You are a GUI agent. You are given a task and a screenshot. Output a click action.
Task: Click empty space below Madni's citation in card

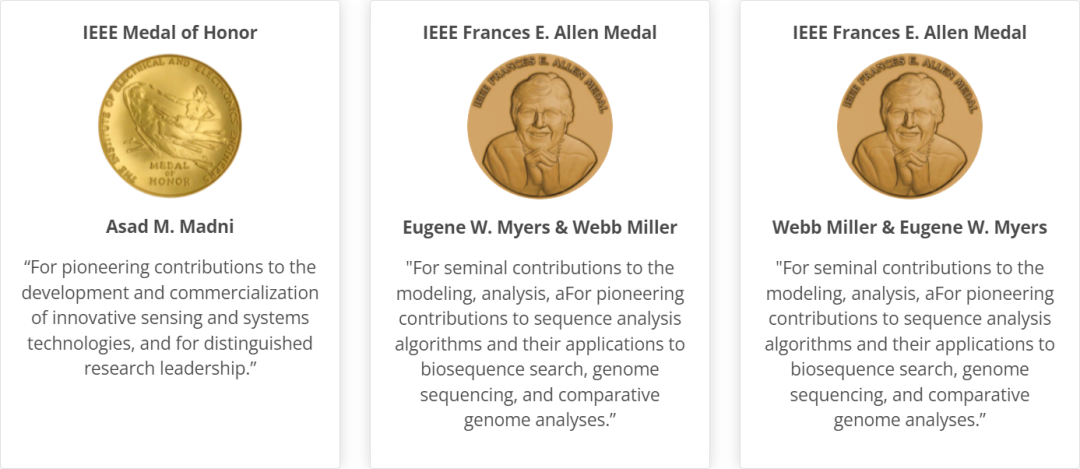pos(170,424)
